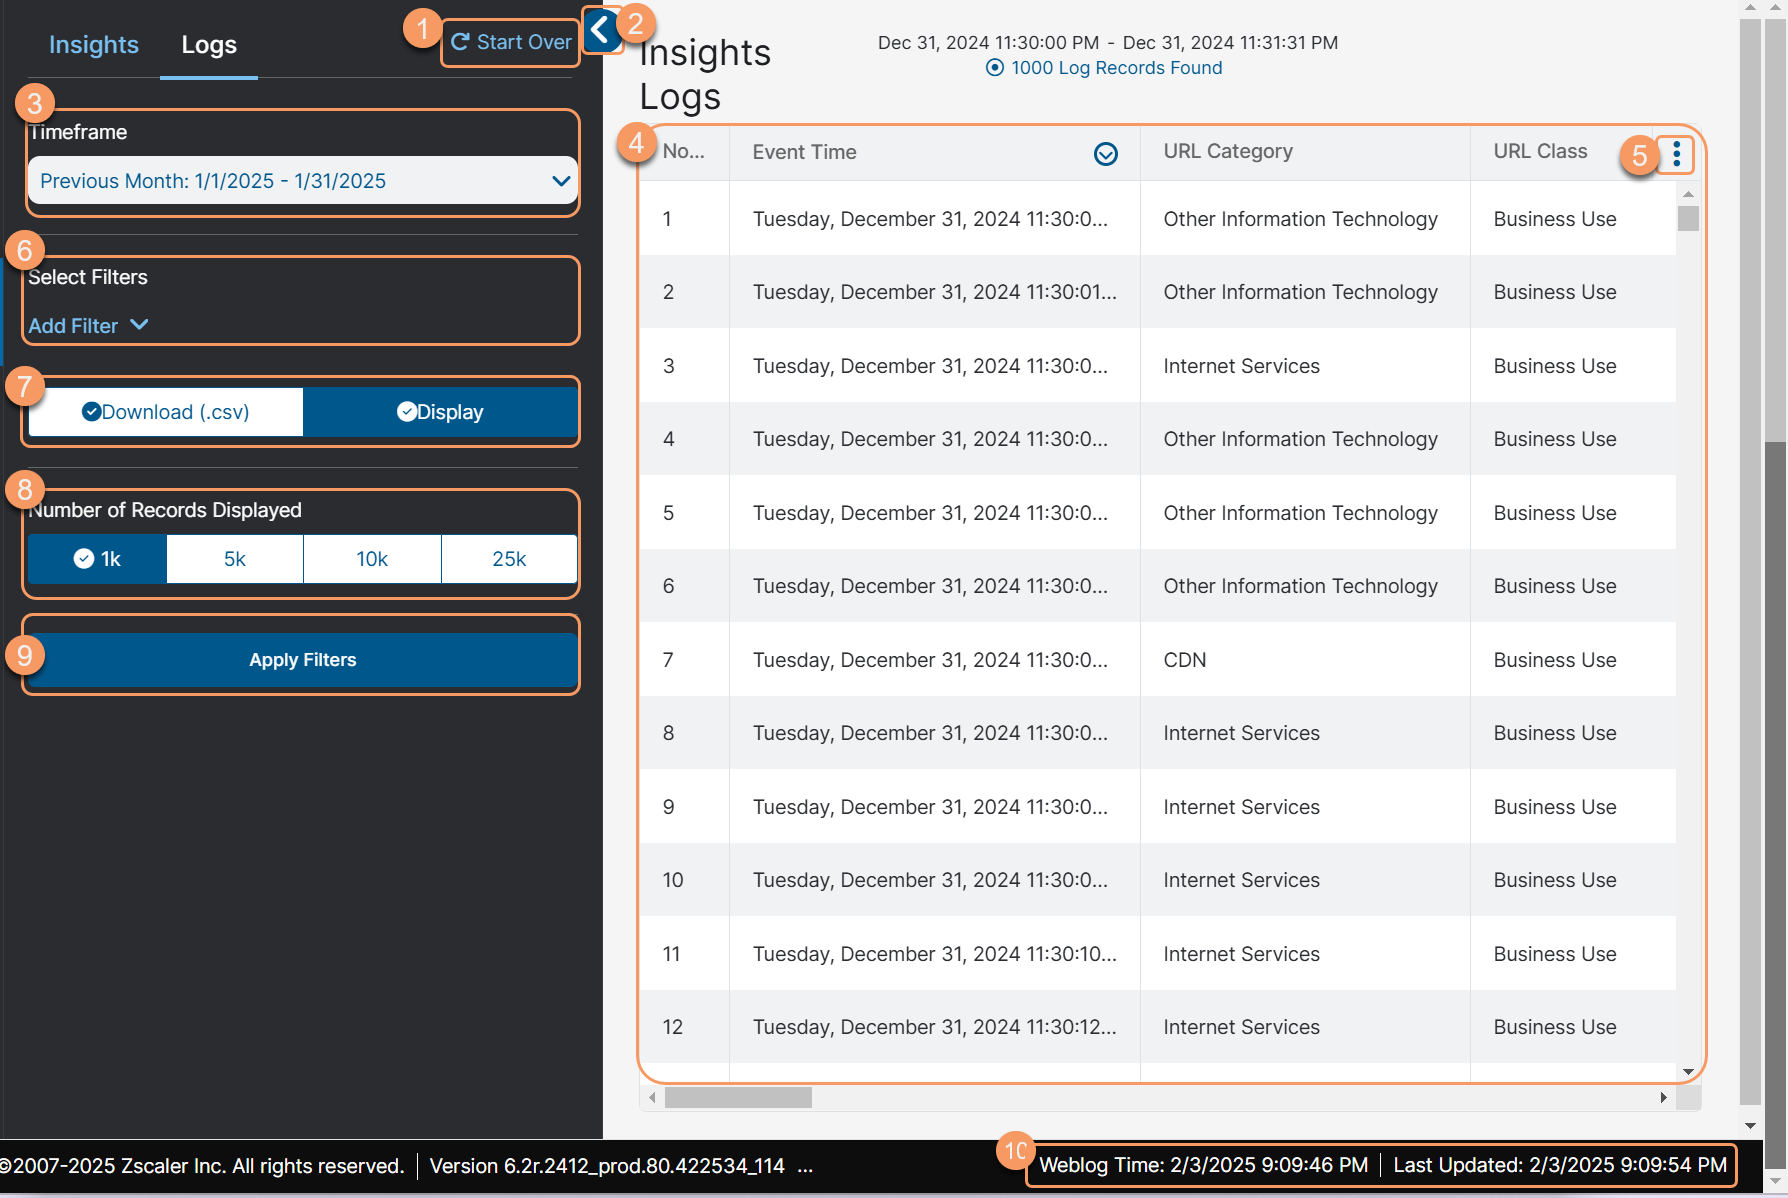The image size is (1788, 1198).
Task: Select the Logs tab
Action: pyautogui.click(x=208, y=44)
